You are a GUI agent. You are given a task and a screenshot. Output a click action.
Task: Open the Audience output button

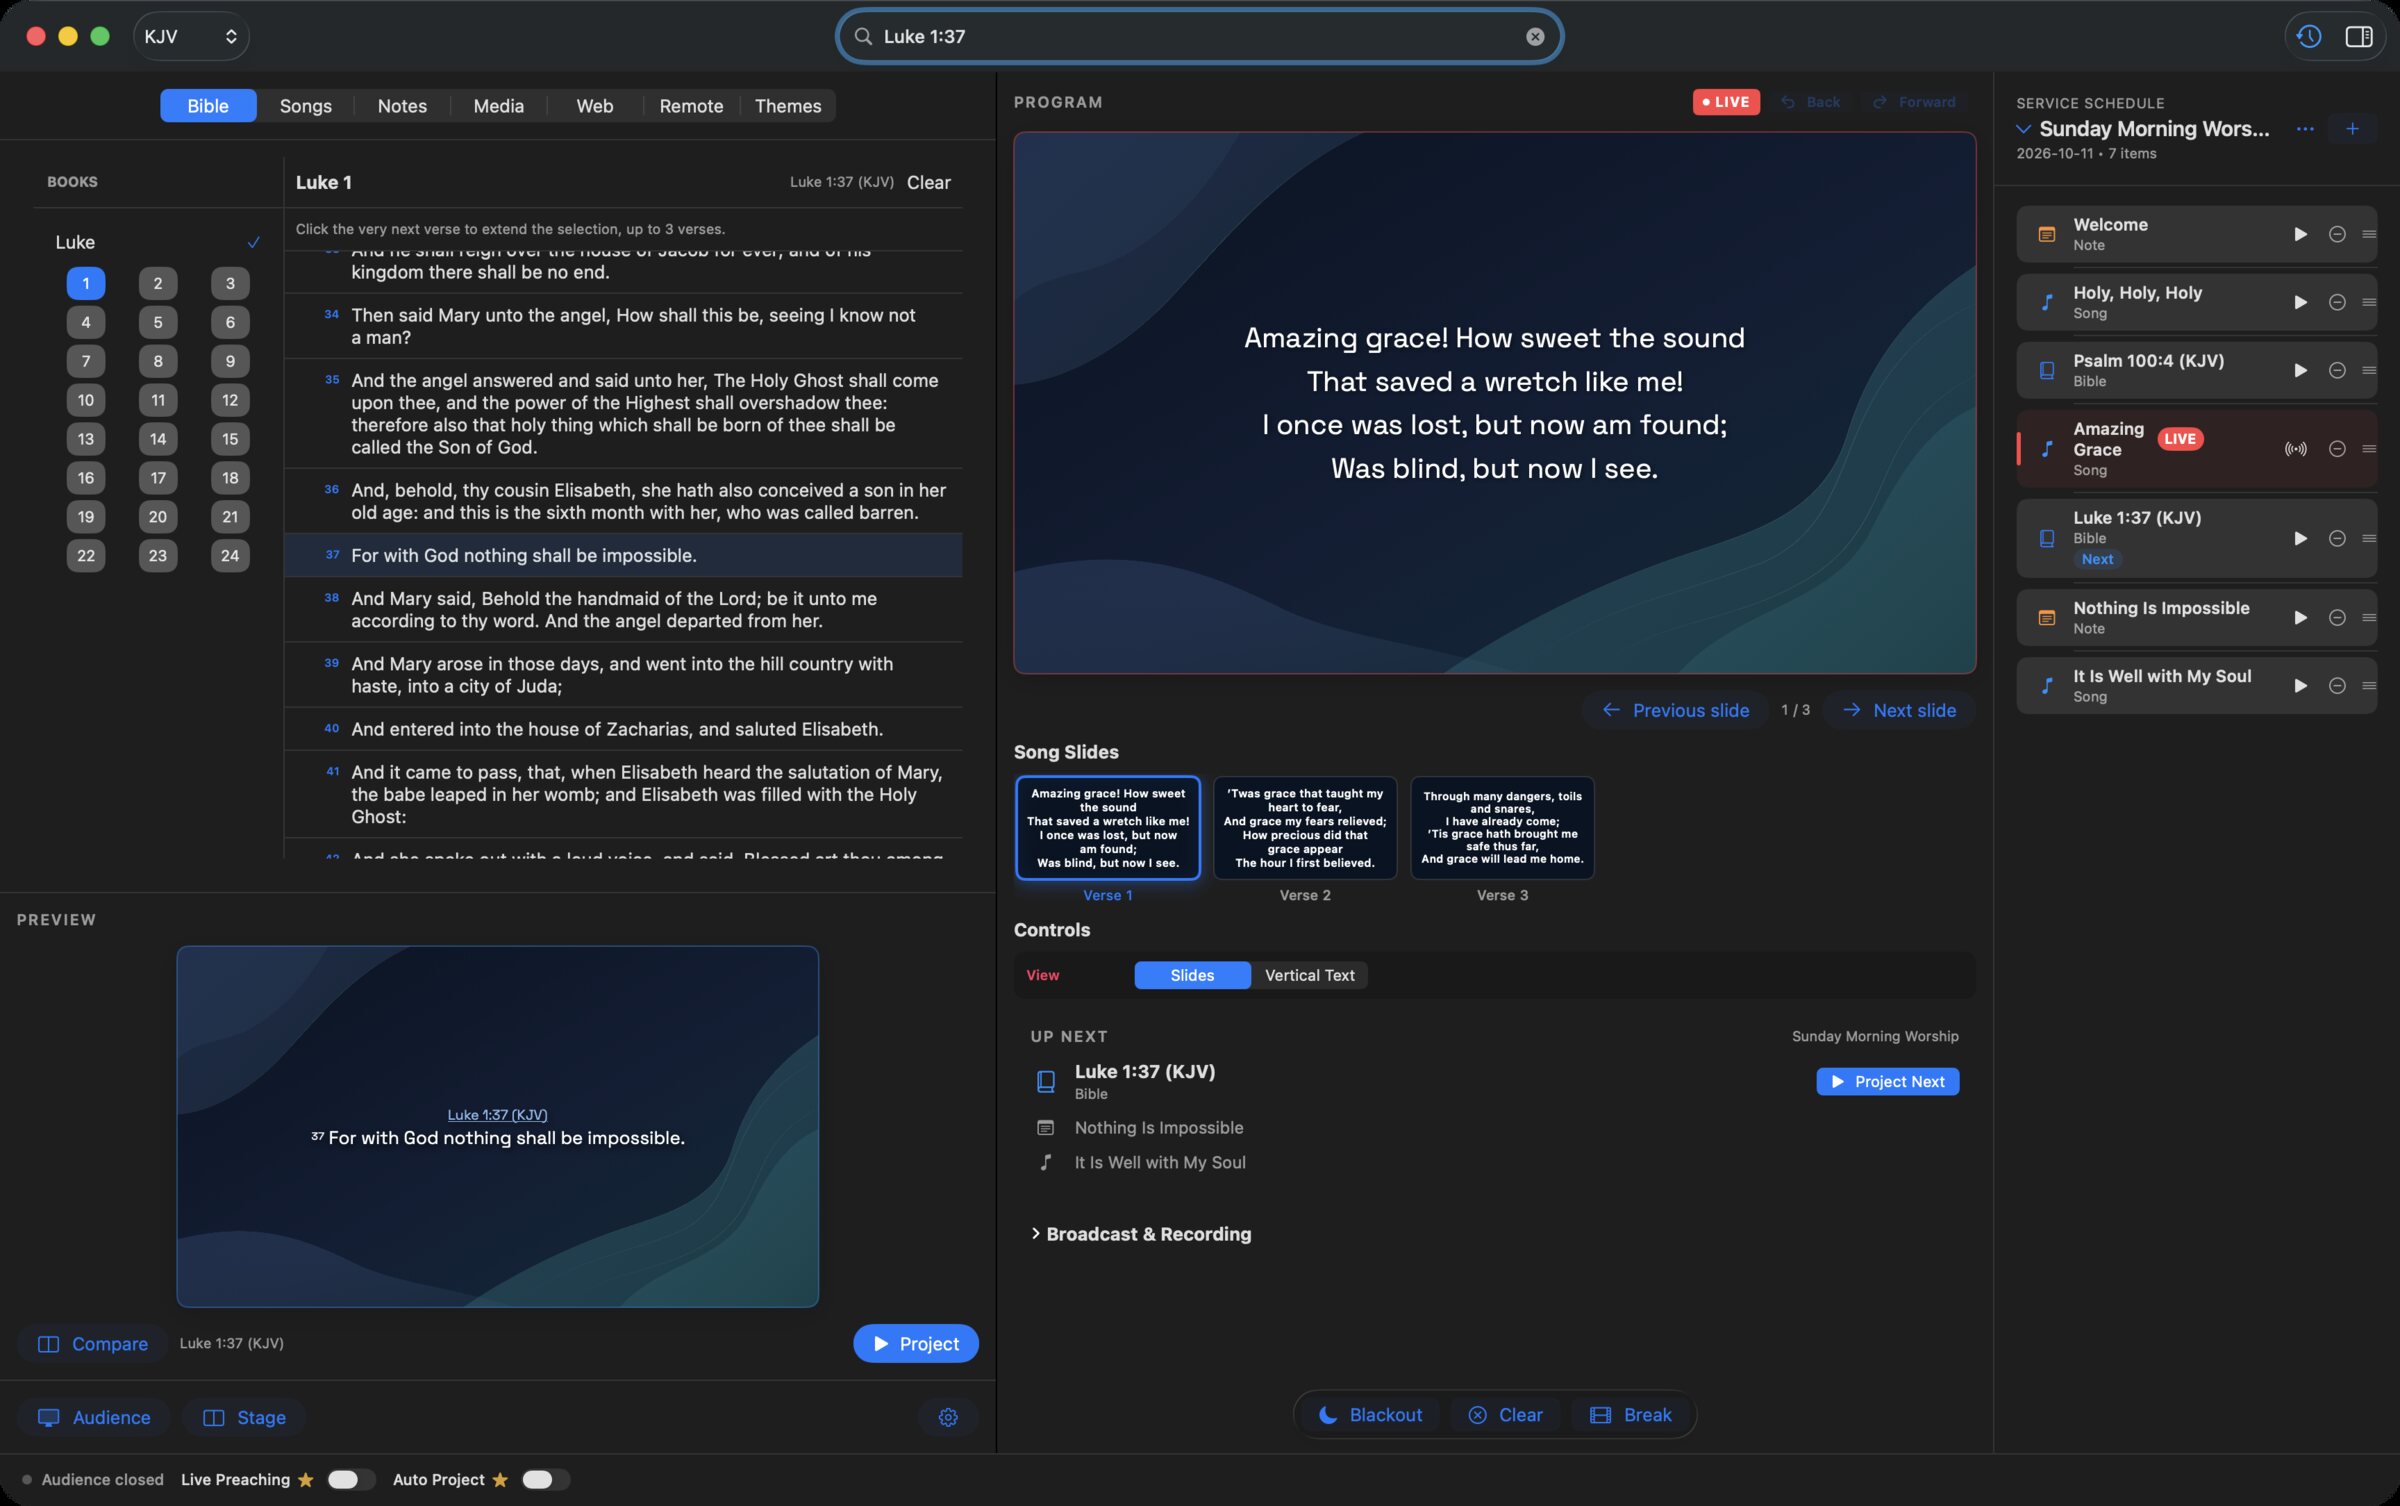point(93,1417)
